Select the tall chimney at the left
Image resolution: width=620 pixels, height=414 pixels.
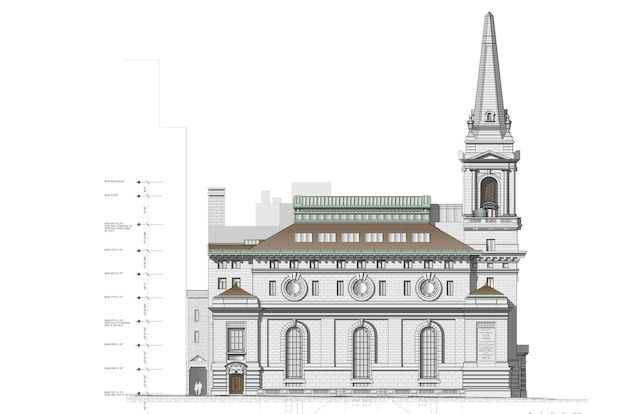pos(216,213)
